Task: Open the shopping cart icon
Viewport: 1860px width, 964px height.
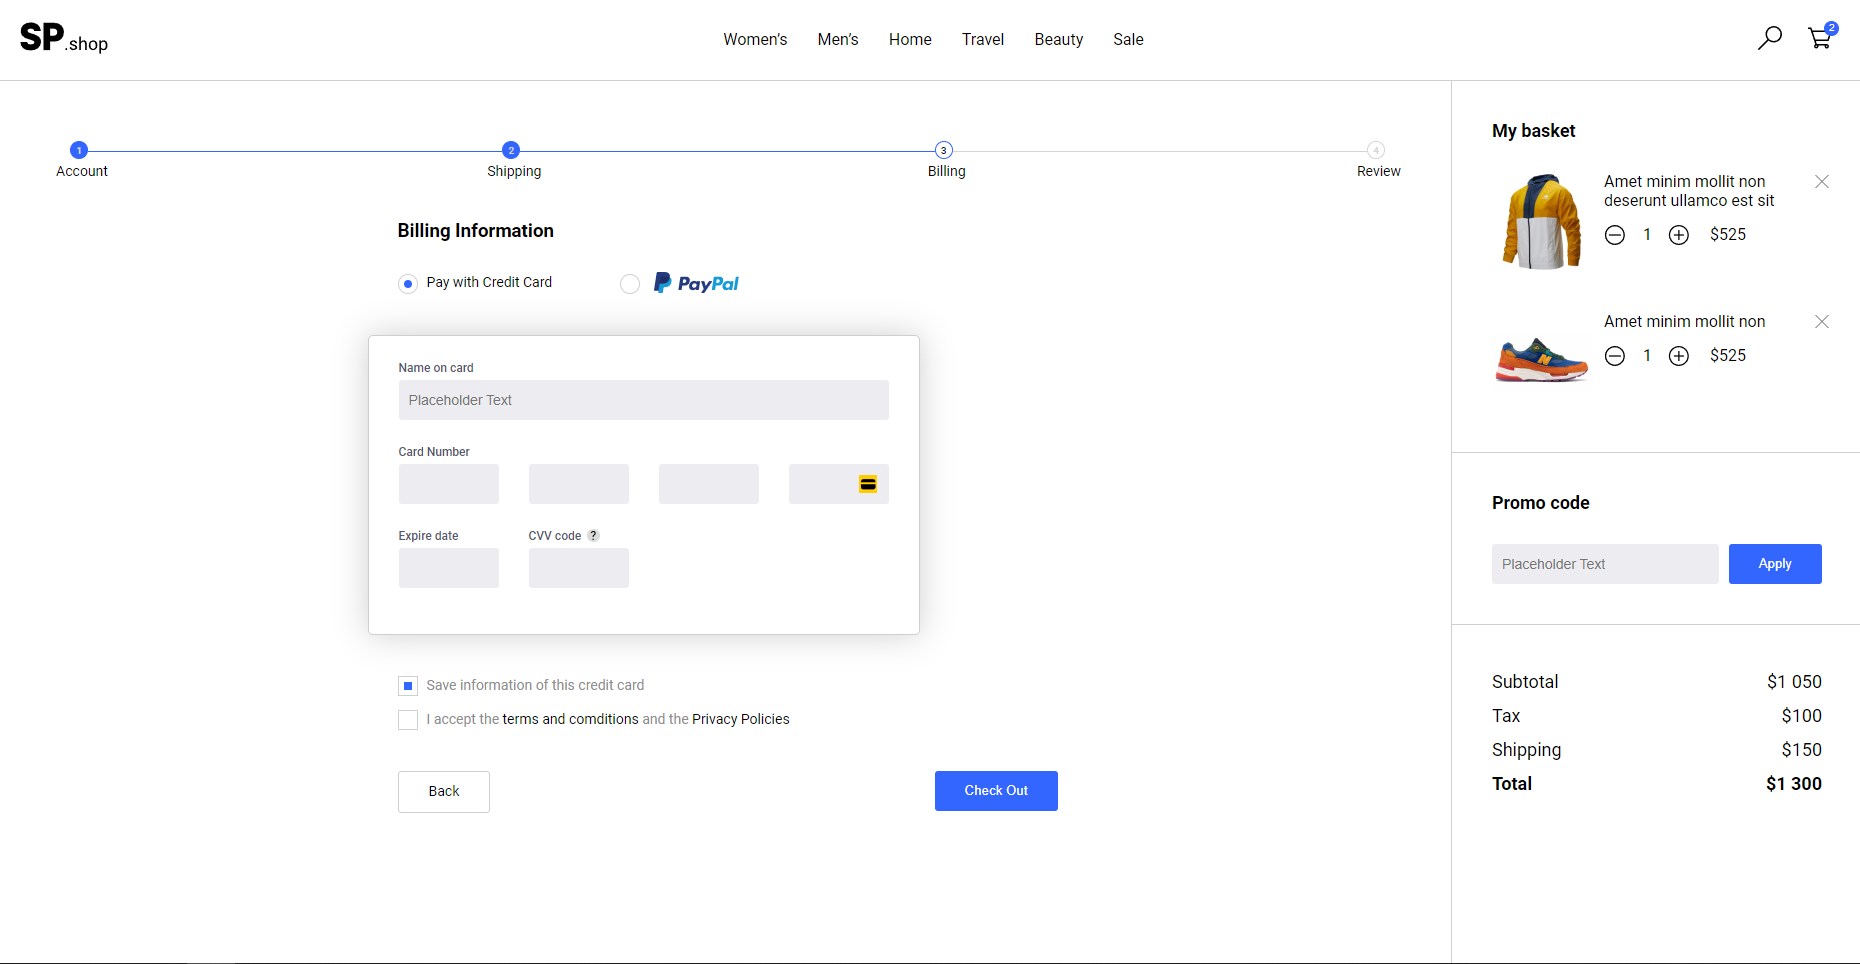Action: pos(1820,38)
